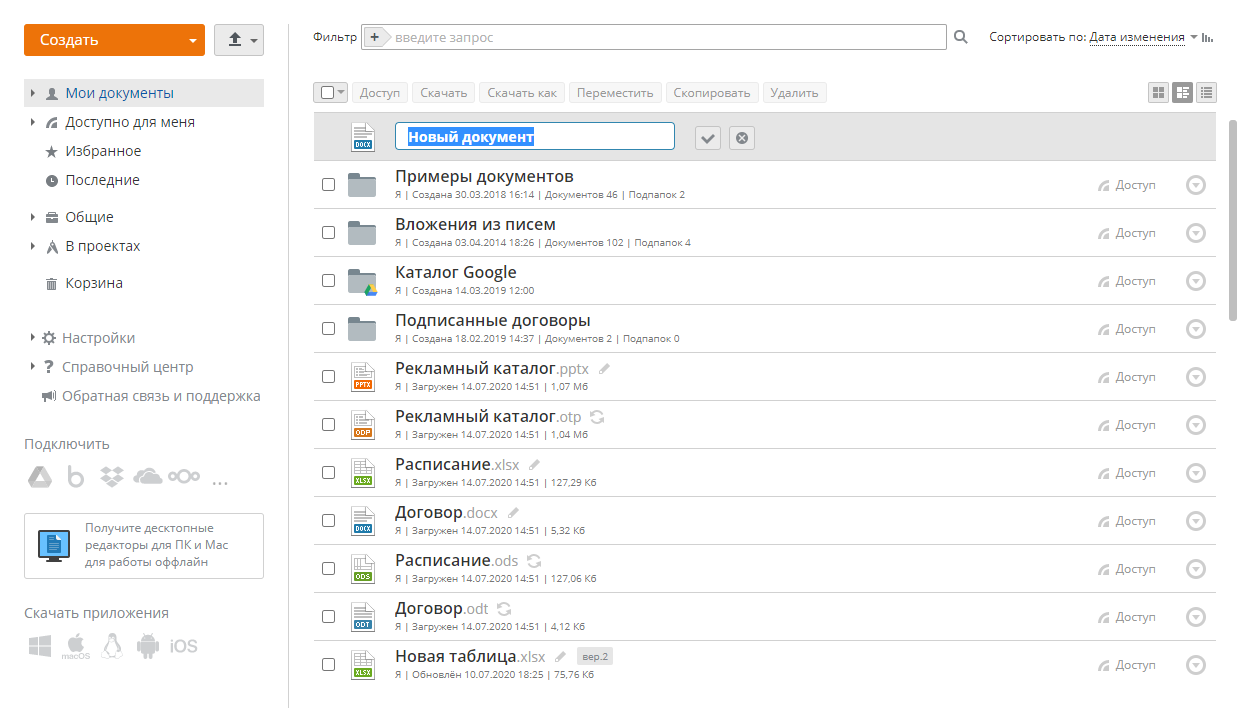Viewport: 1240px width, 708px height.
Task: Connect Nextcloud account icon
Action: [x=184, y=477]
